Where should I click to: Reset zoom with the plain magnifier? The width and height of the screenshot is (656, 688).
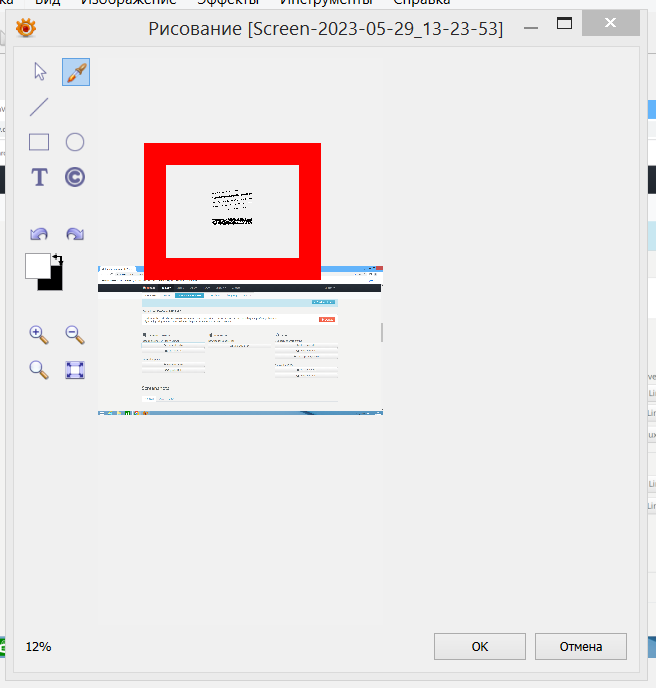point(39,370)
